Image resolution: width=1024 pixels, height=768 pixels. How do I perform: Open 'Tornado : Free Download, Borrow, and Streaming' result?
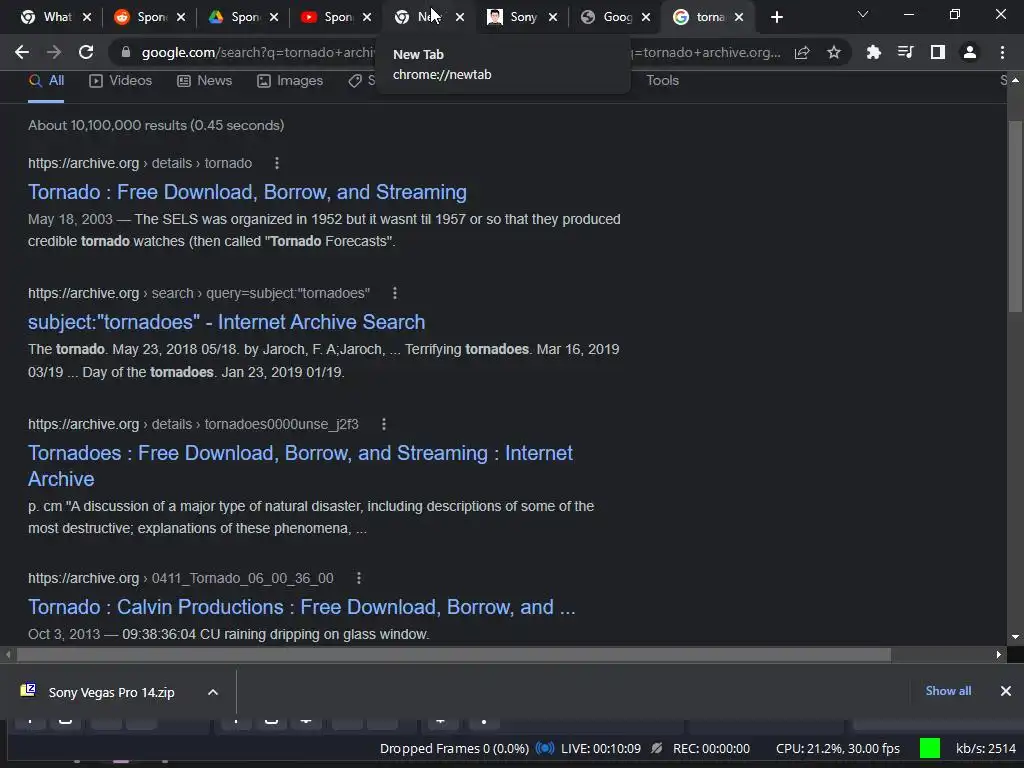point(247,192)
